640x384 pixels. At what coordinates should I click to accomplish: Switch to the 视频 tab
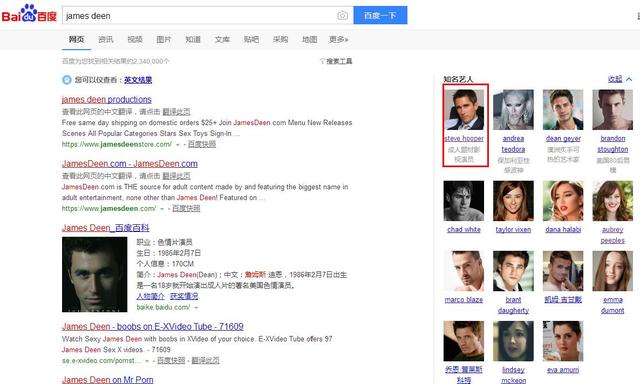click(135, 40)
